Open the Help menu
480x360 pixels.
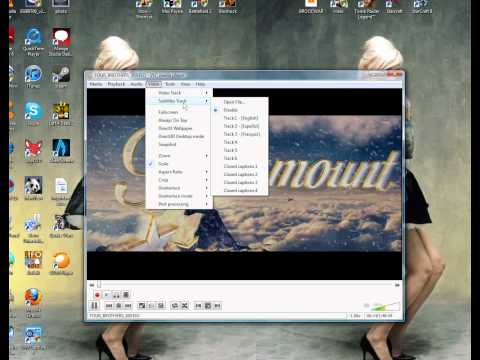tap(200, 84)
